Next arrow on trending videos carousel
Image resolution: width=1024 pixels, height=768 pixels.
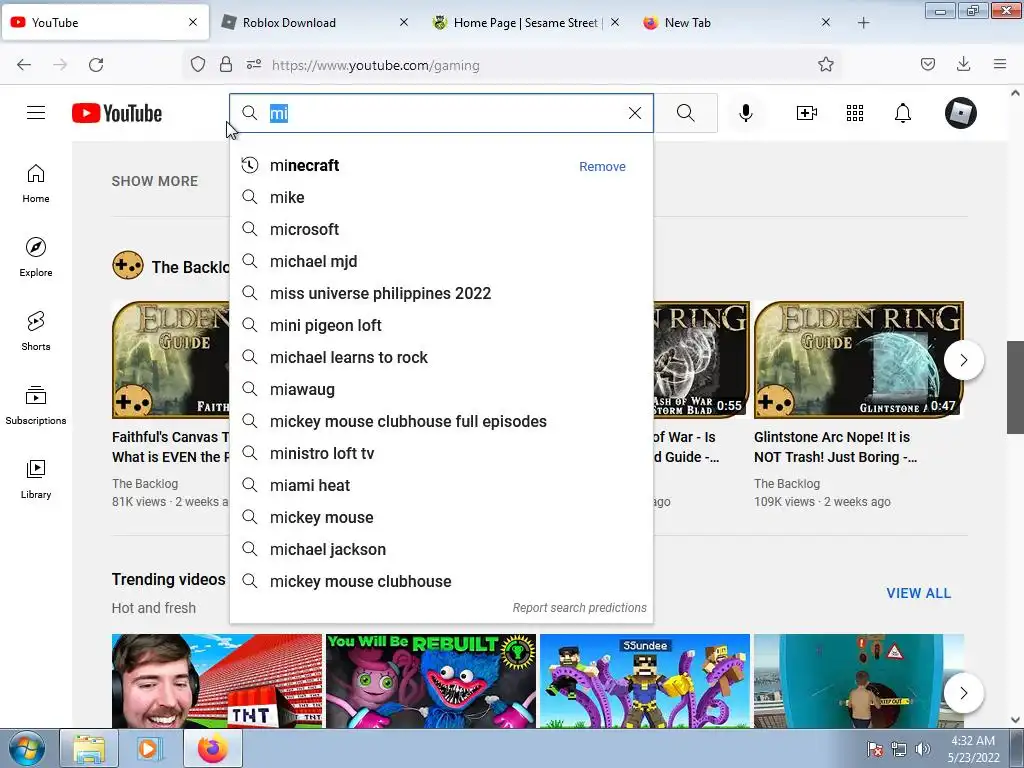coord(964,693)
